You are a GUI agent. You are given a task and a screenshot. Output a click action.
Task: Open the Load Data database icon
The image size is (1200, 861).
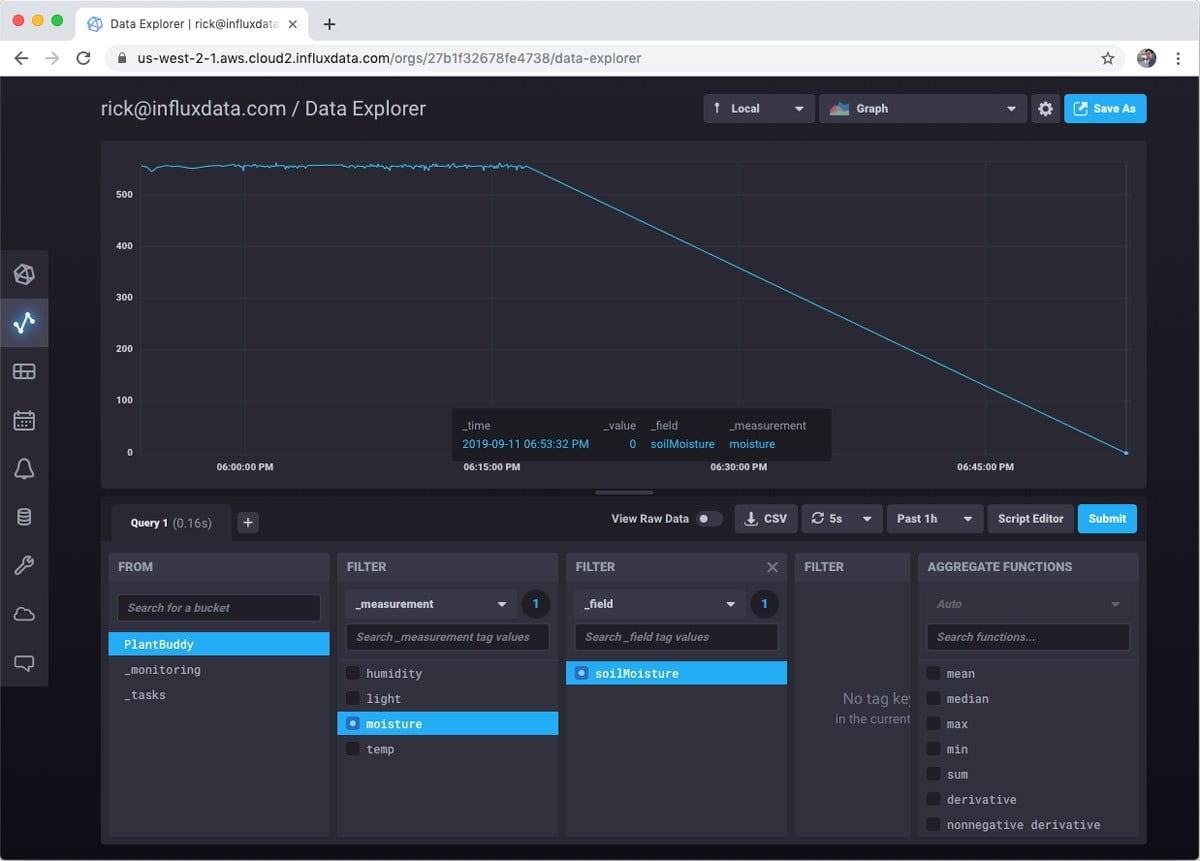click(x=25, y=517)
